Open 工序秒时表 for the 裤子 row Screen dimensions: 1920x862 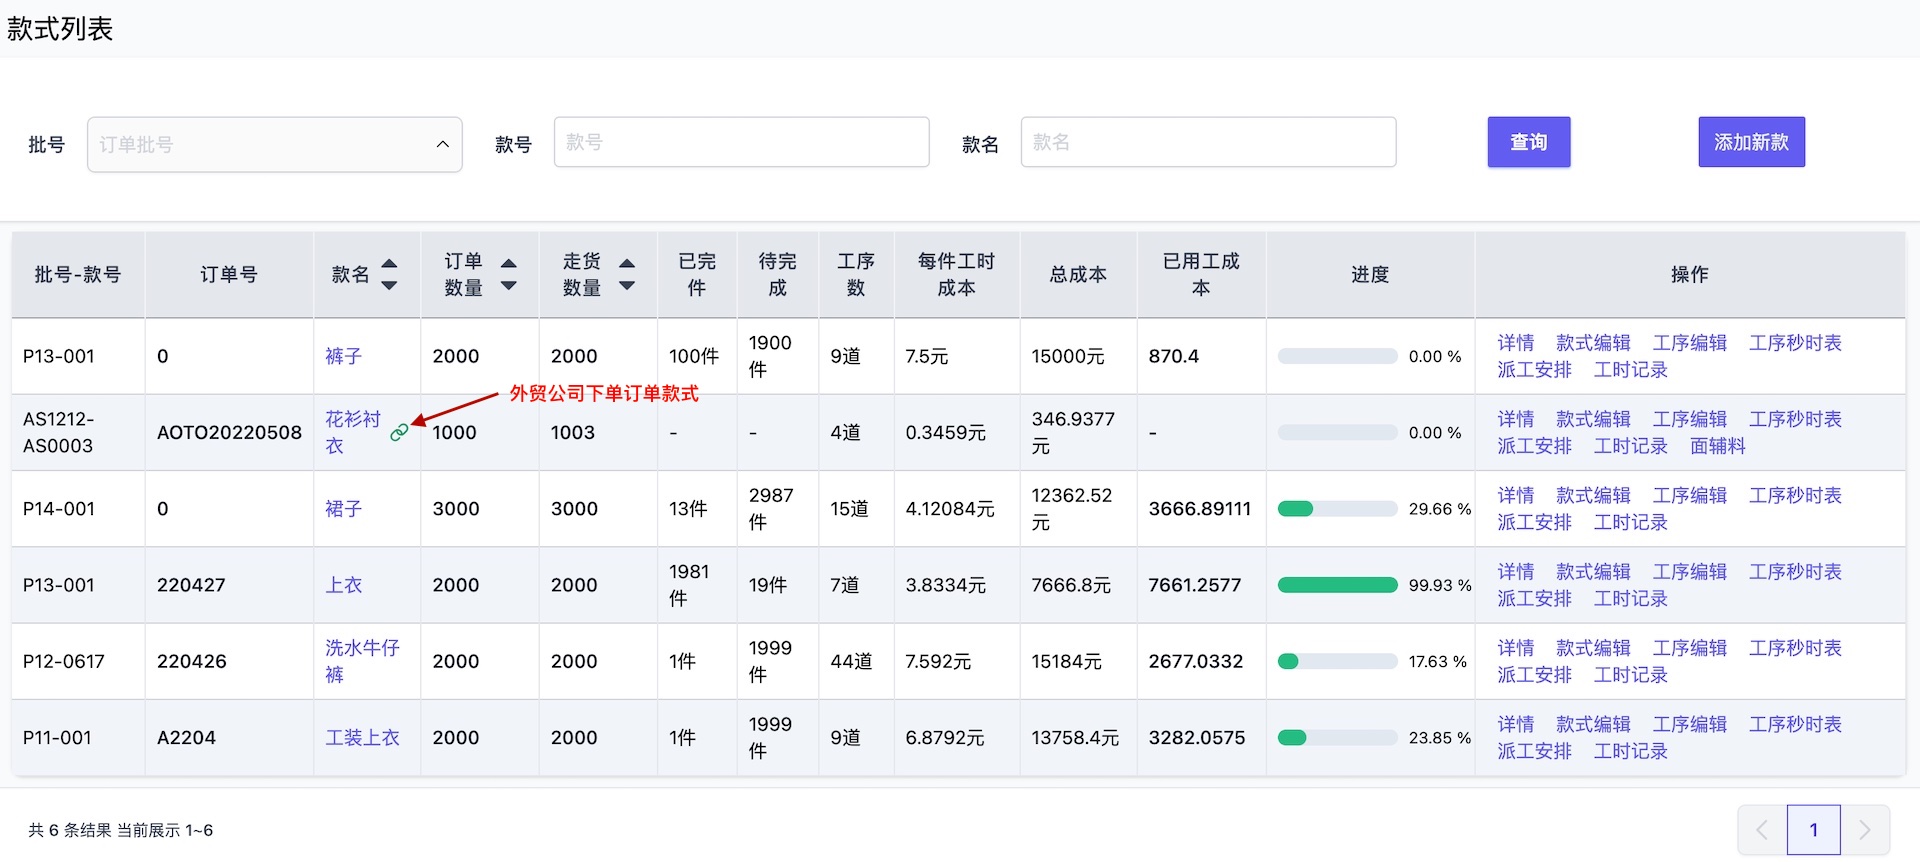1795,343
